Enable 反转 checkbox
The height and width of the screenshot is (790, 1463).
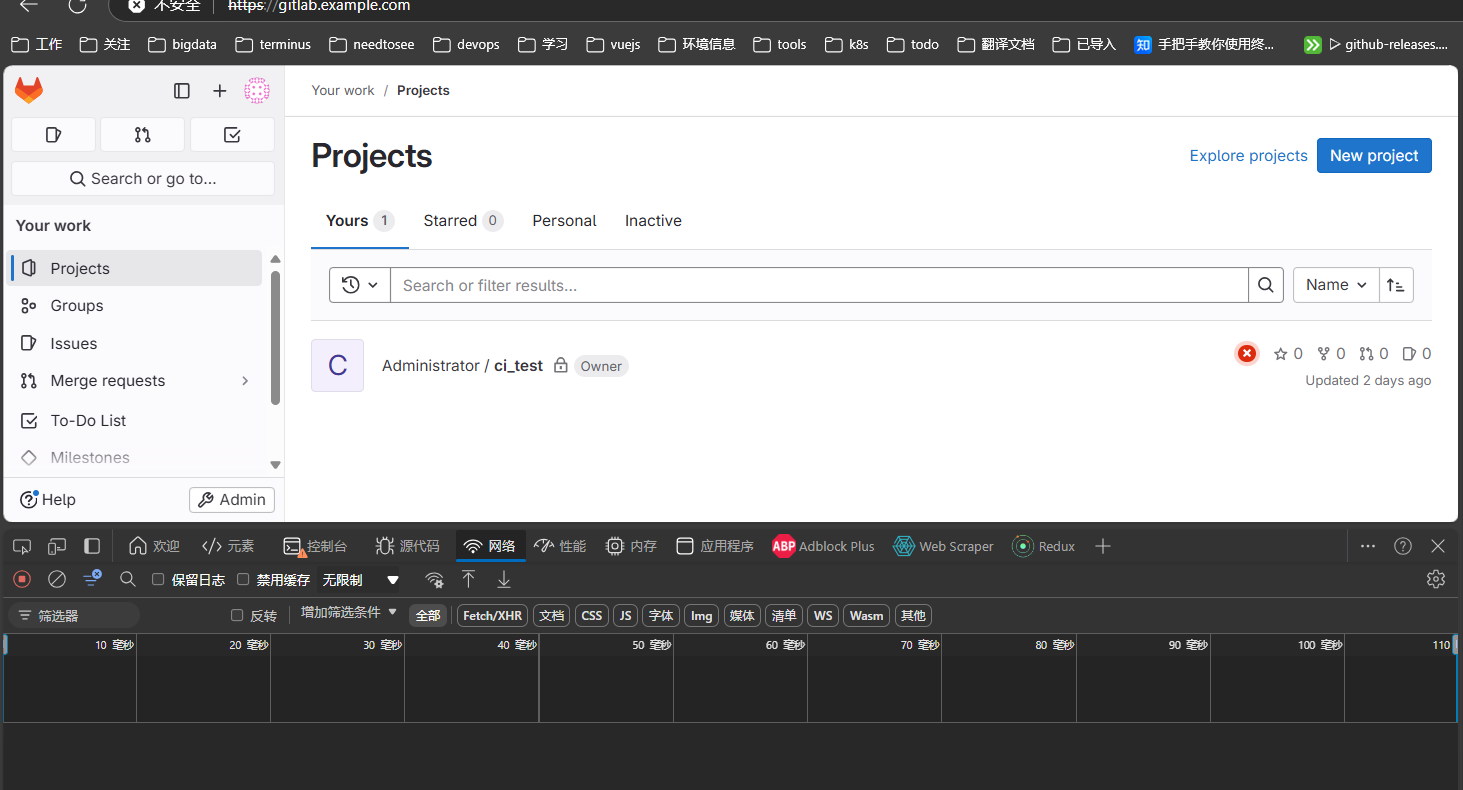click(x=237, y=615)
